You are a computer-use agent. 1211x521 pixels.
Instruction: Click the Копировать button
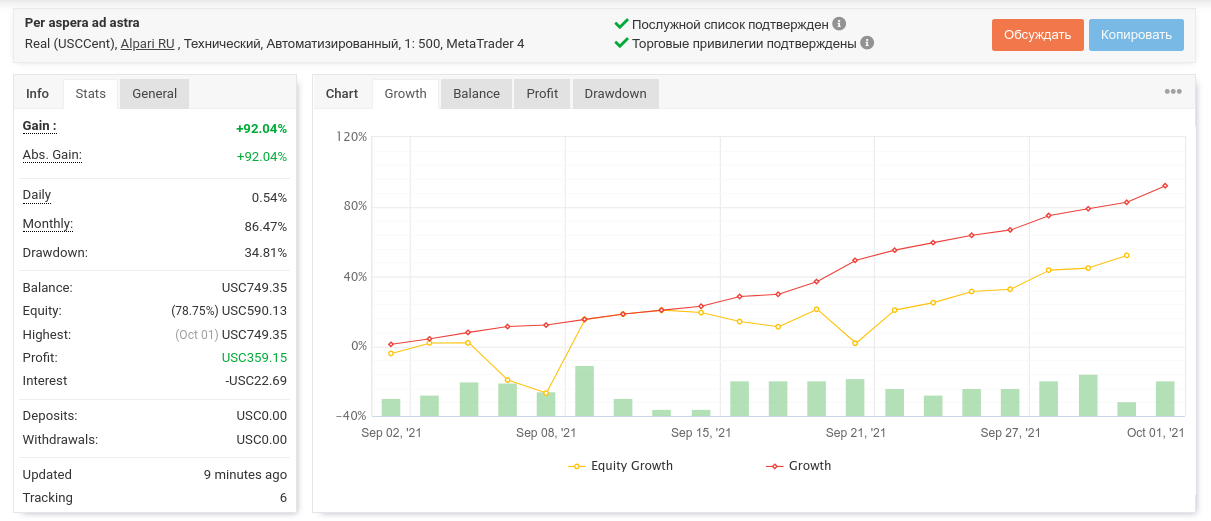(x=1136, y=35)
